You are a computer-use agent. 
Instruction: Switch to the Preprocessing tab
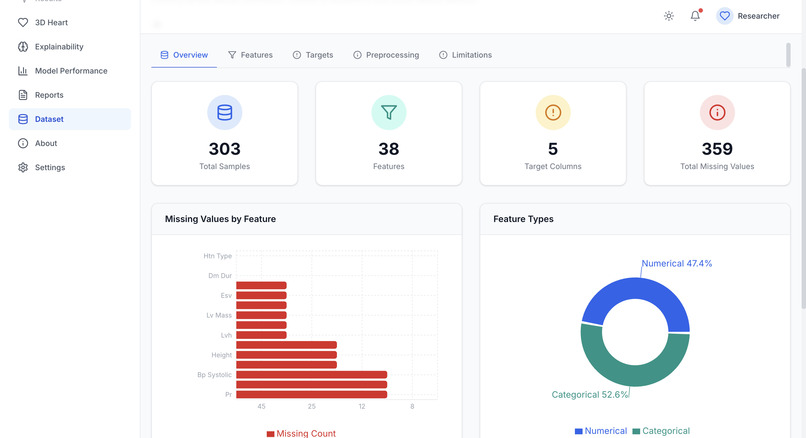coord(386,55)
